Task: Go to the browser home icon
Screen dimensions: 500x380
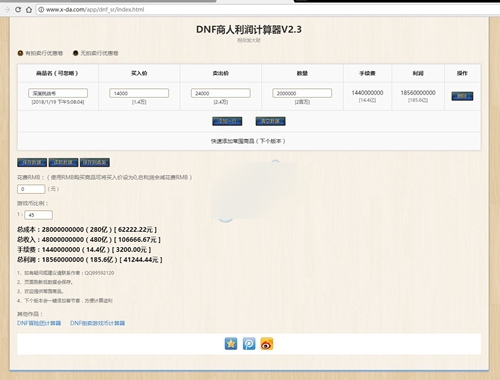Action: pyautogui.click(x=29, y=10)
